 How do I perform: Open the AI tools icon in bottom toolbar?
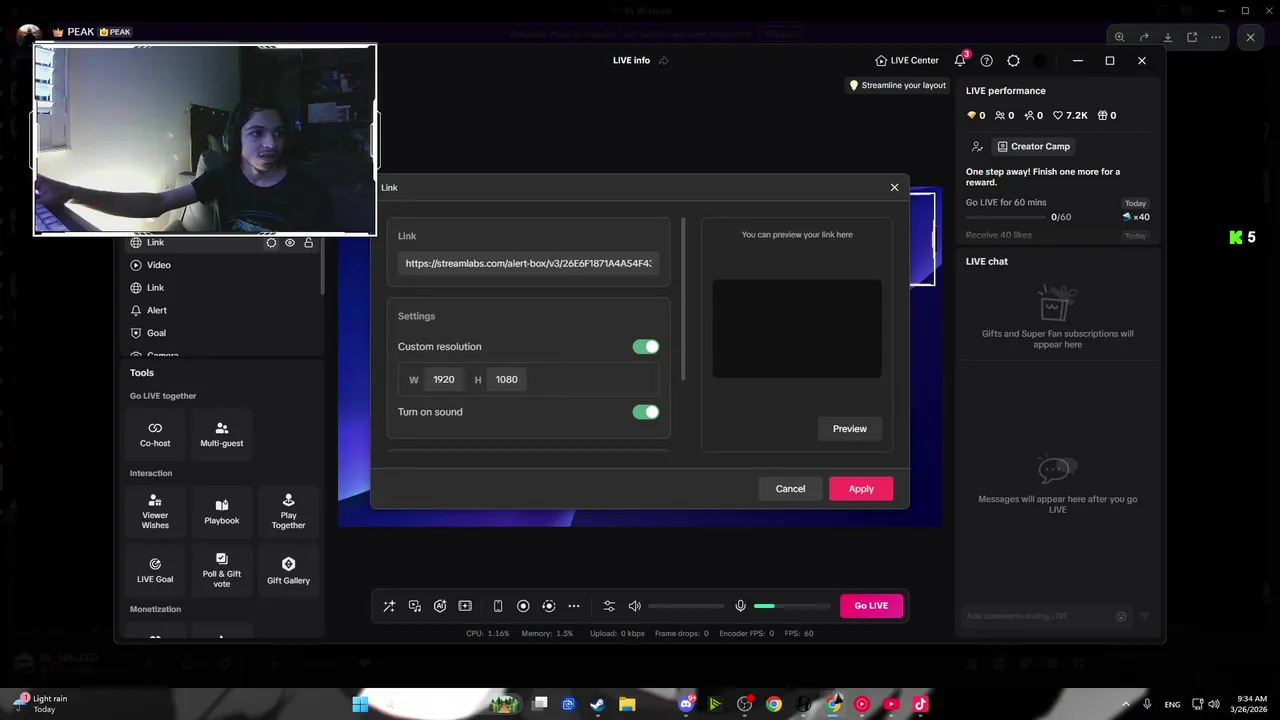pos(440,606)
